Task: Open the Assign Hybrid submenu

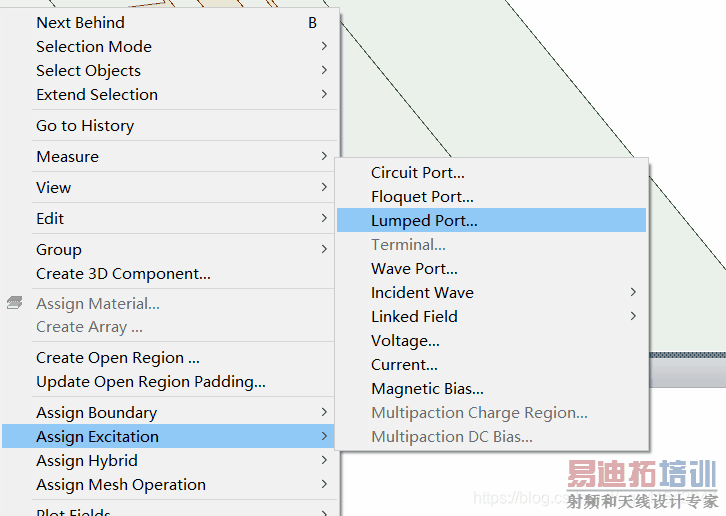Action: pos(87,461)
